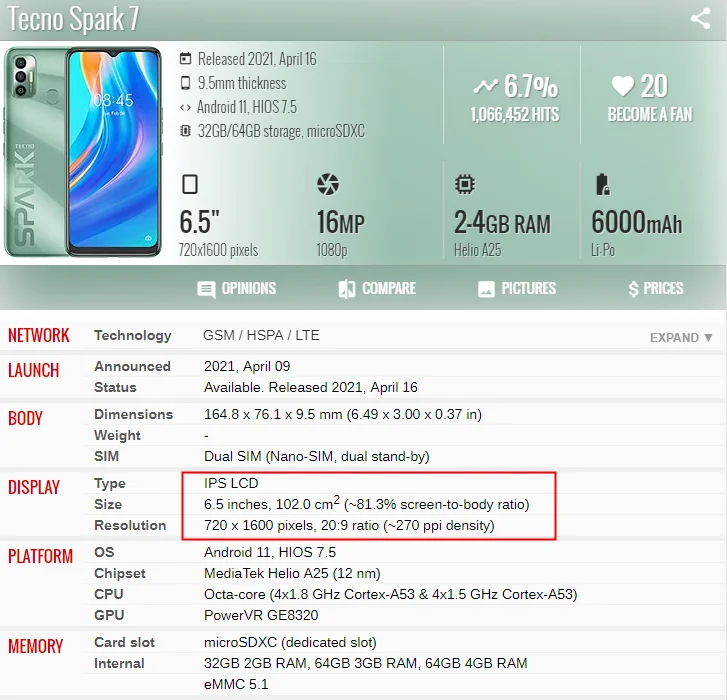Click the Weight spec label

(117, 435)
